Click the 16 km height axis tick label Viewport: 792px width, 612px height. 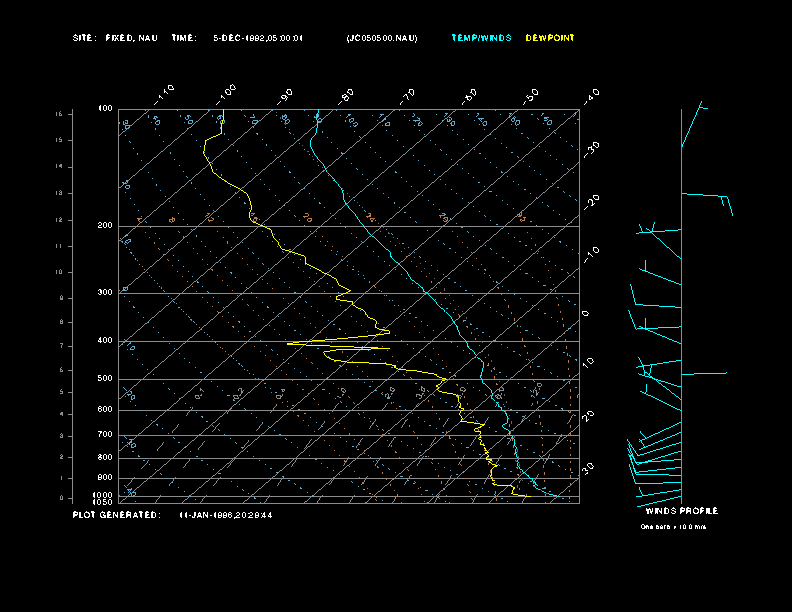(59, 114)
